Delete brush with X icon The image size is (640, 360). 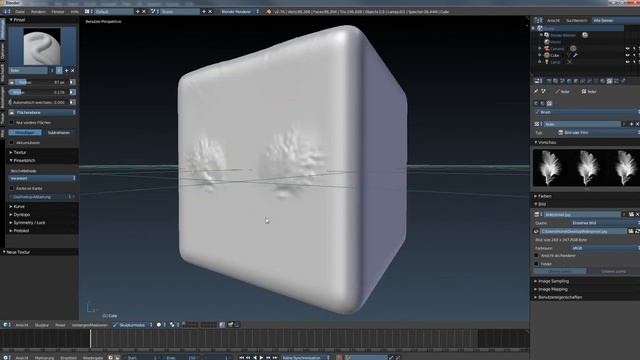(73, 71)
